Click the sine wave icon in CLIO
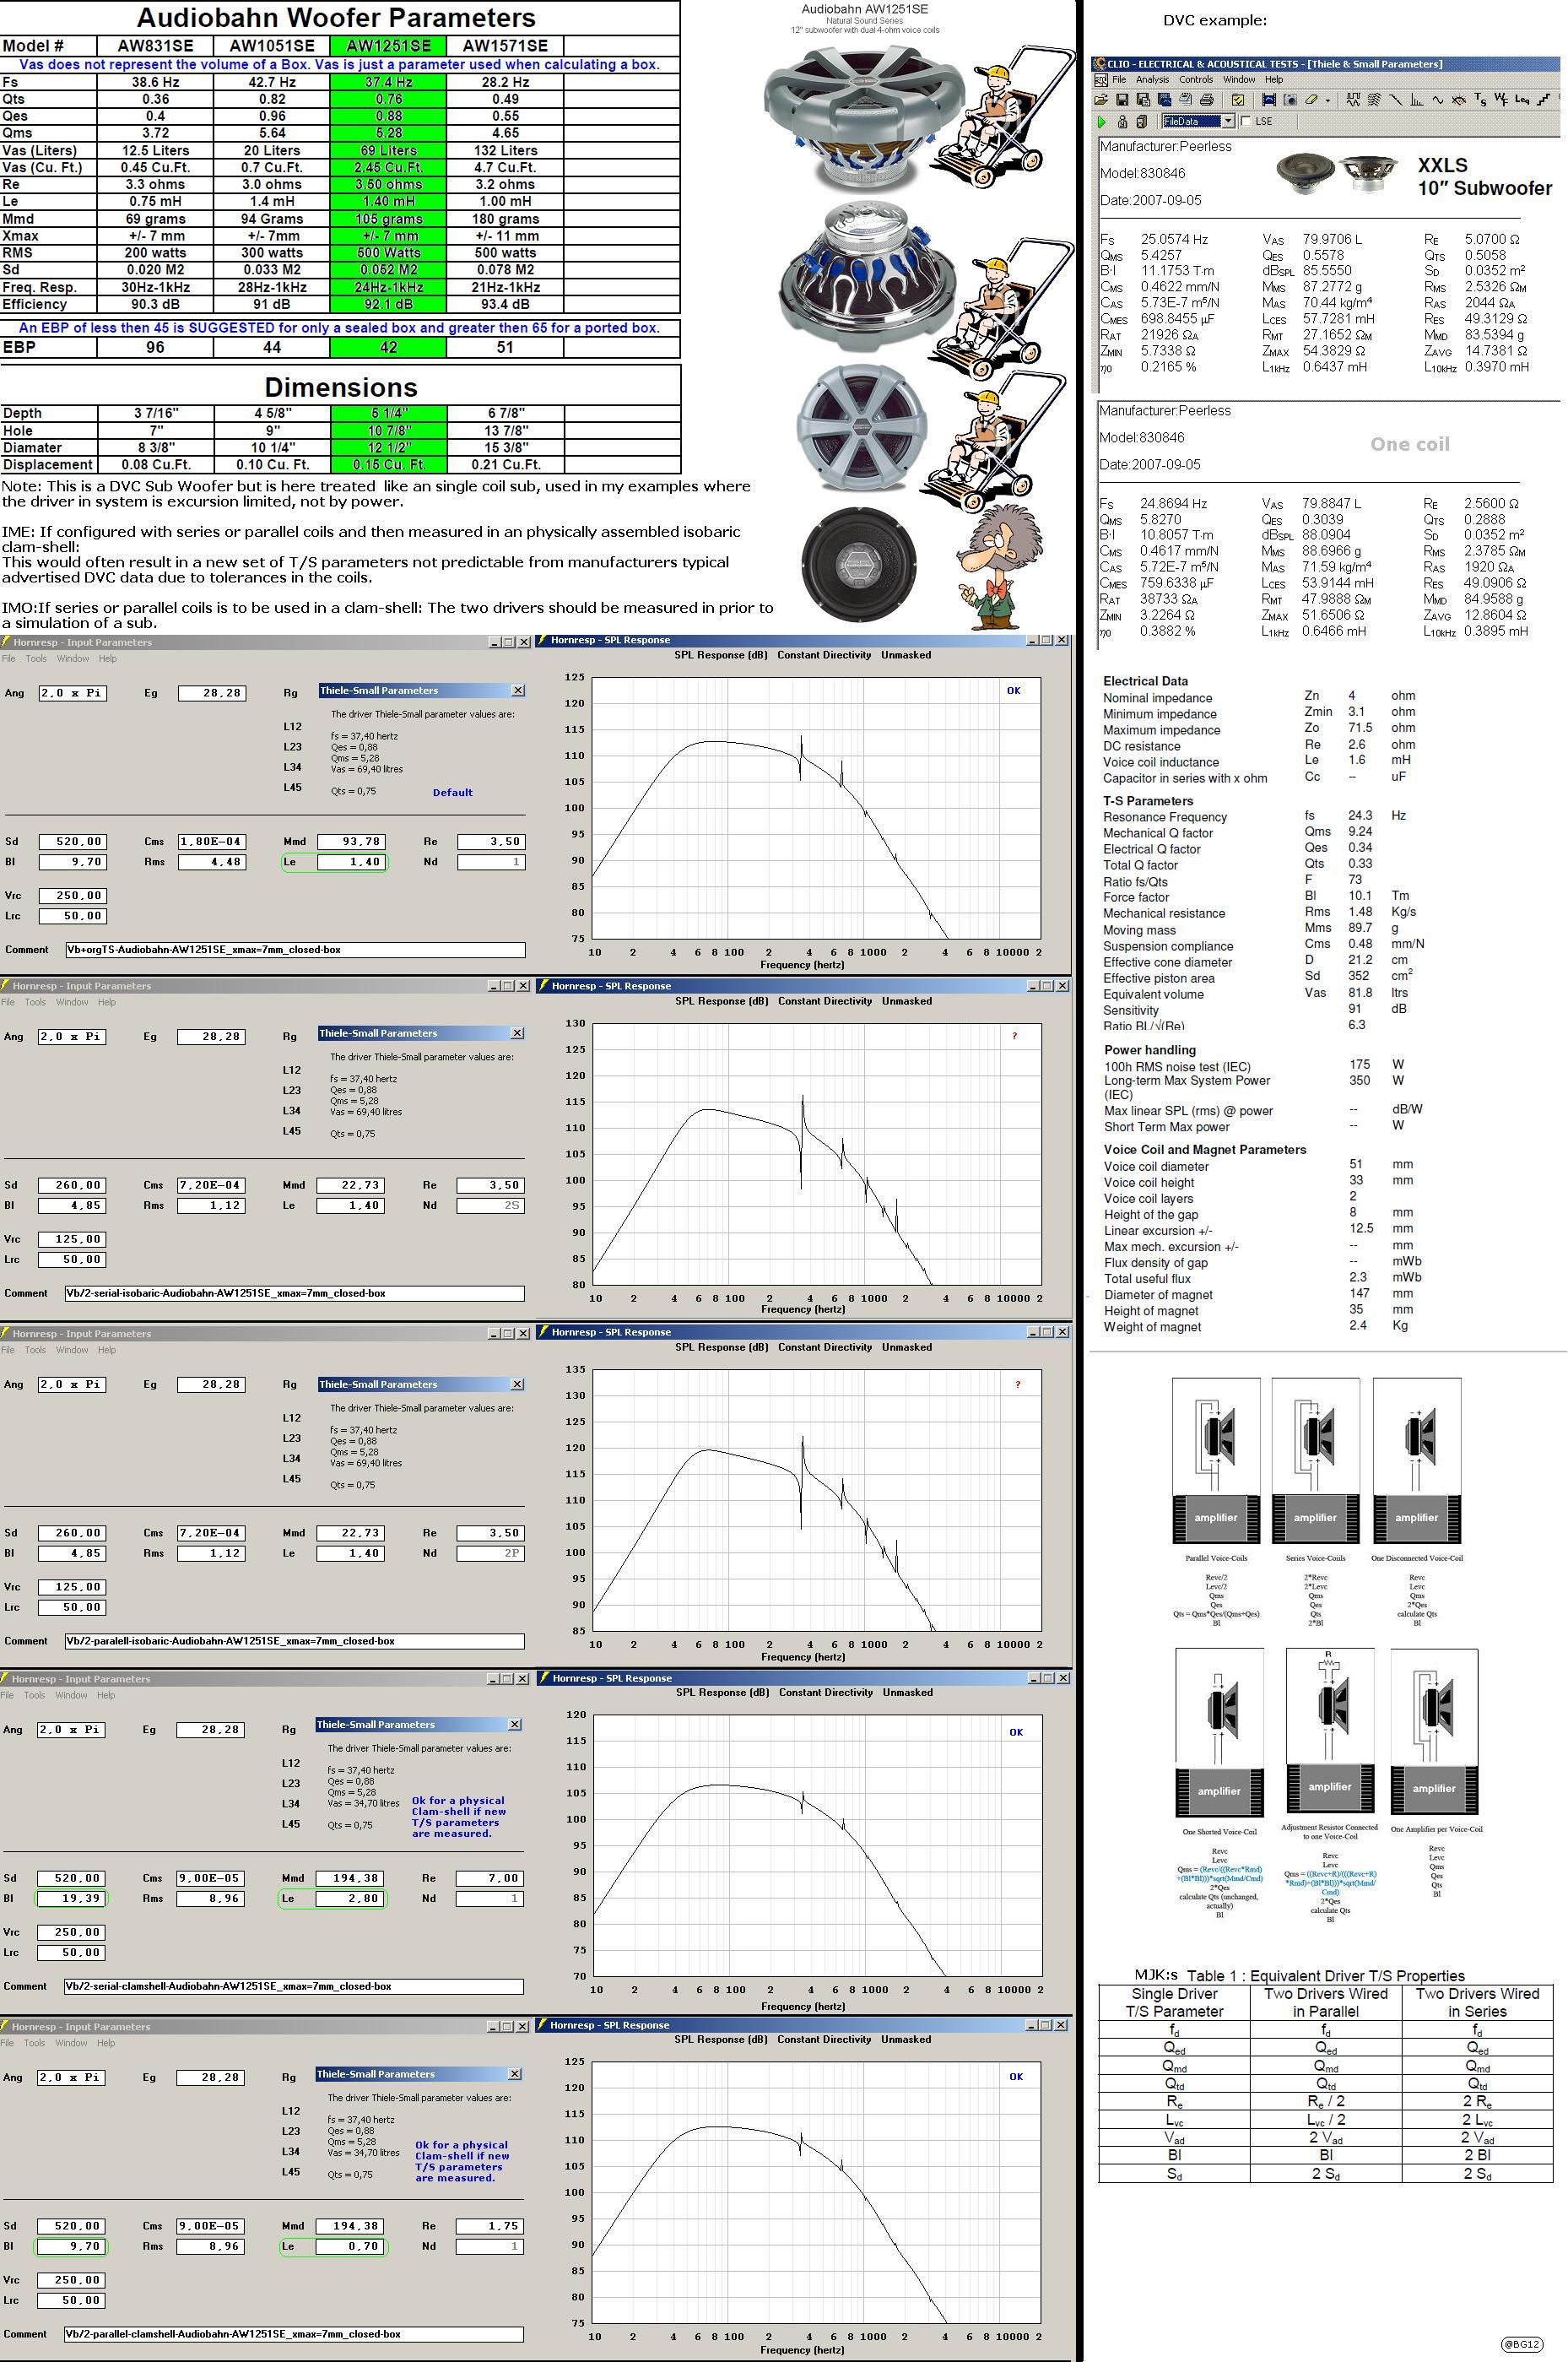The height and width of the screenshot is (2362, 1568). 1439,100
